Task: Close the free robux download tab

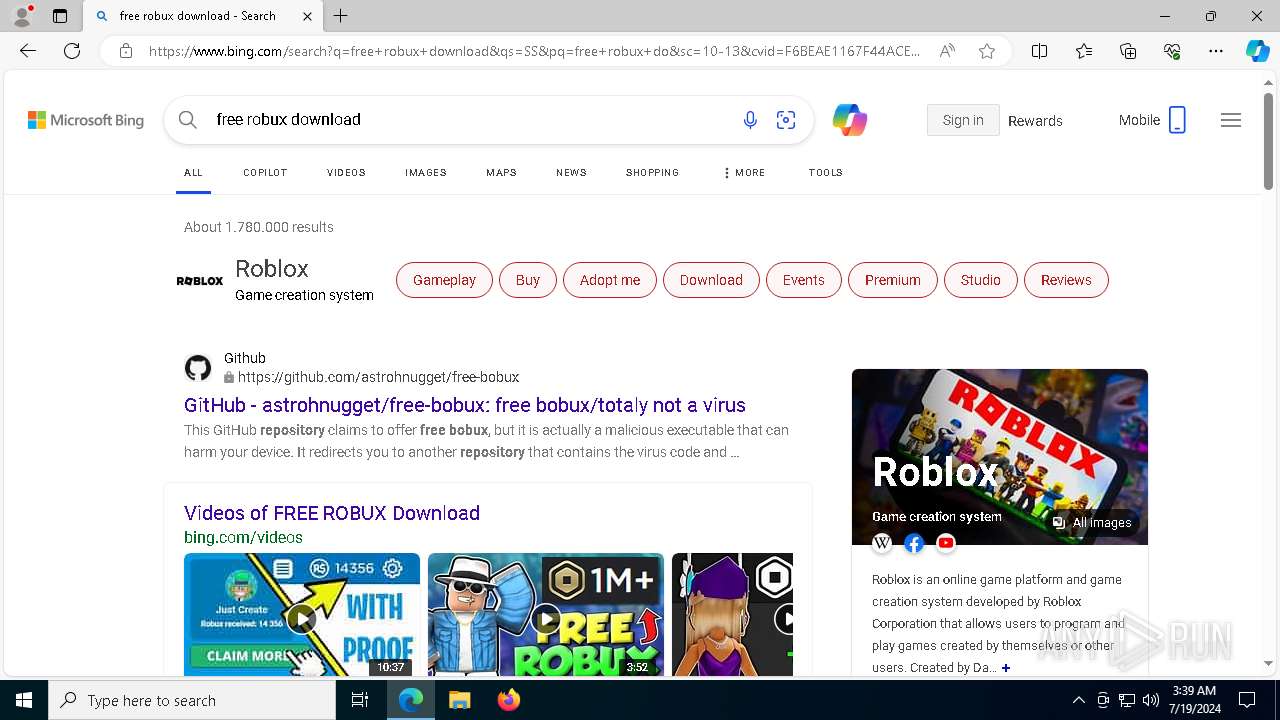Action: [307, 16]
